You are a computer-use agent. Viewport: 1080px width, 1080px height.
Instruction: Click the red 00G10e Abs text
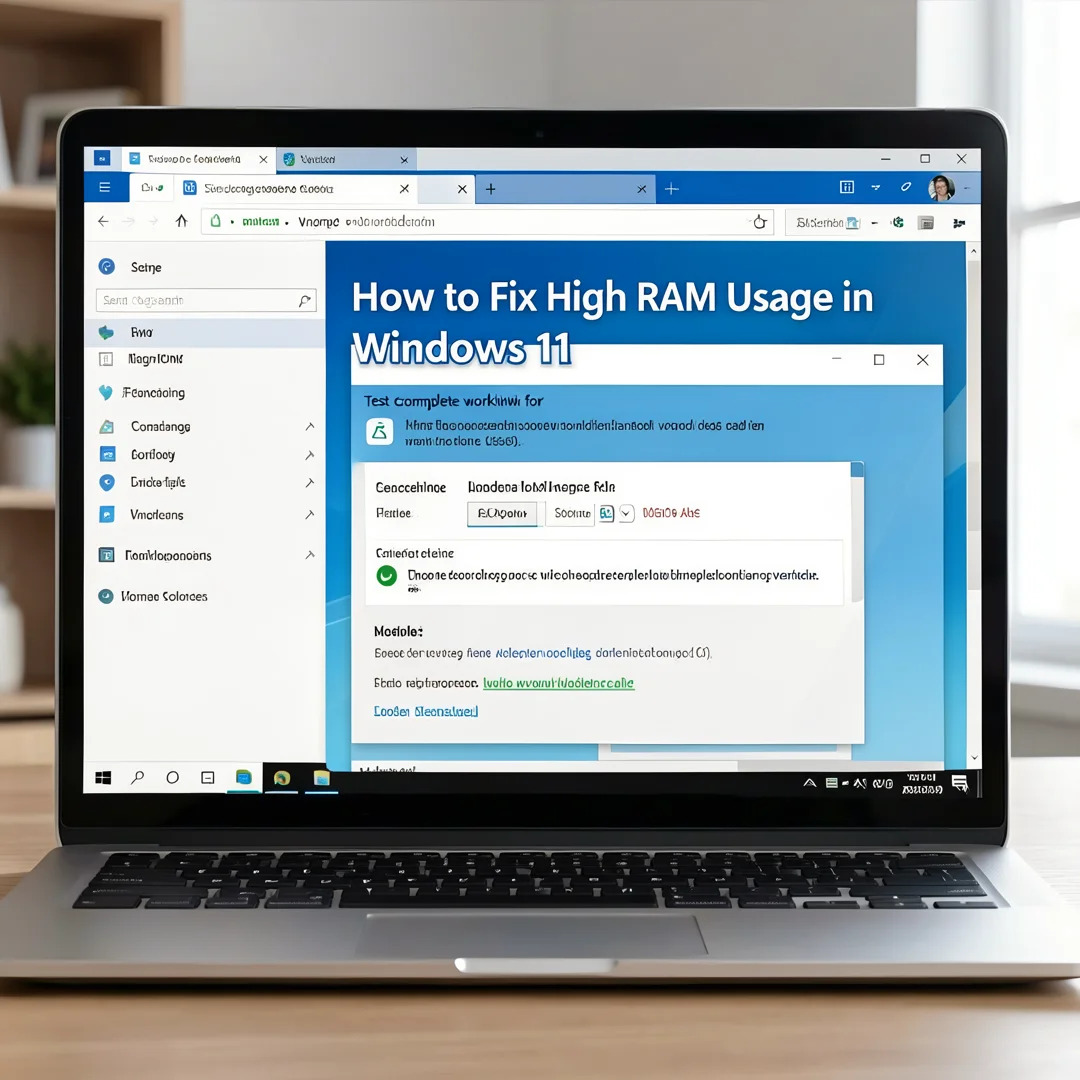pos(671,513)
